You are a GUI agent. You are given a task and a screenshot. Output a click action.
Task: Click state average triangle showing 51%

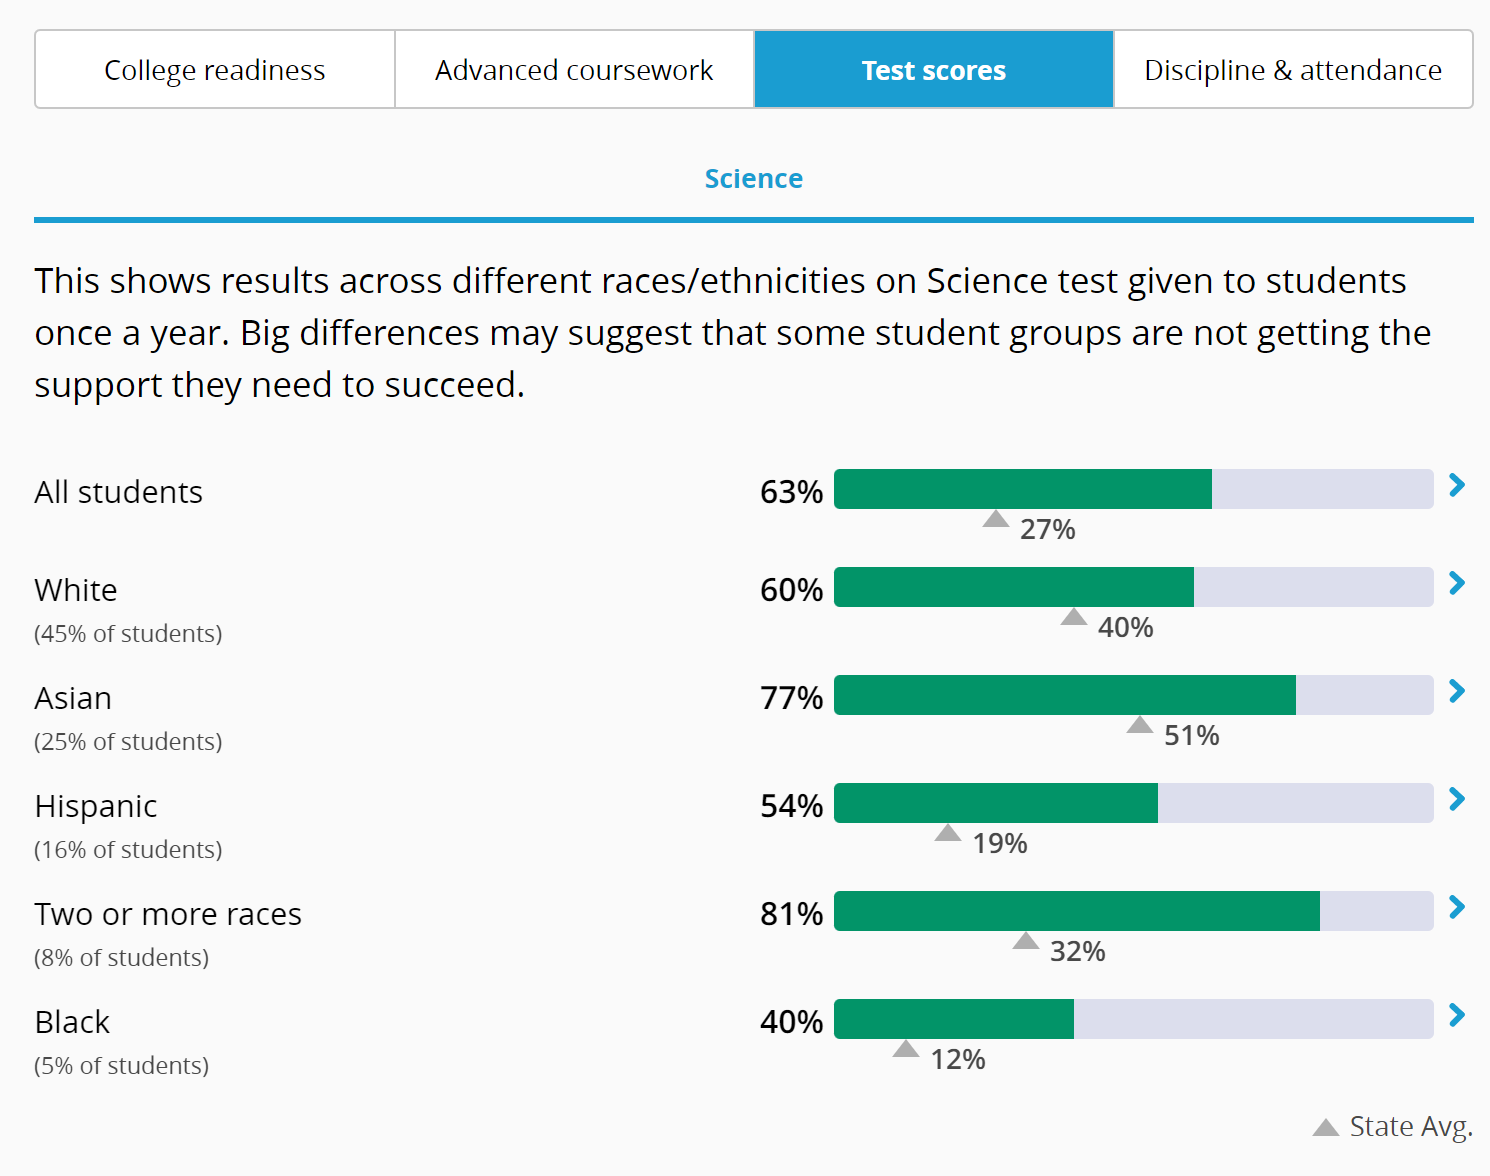[1140, 725]
